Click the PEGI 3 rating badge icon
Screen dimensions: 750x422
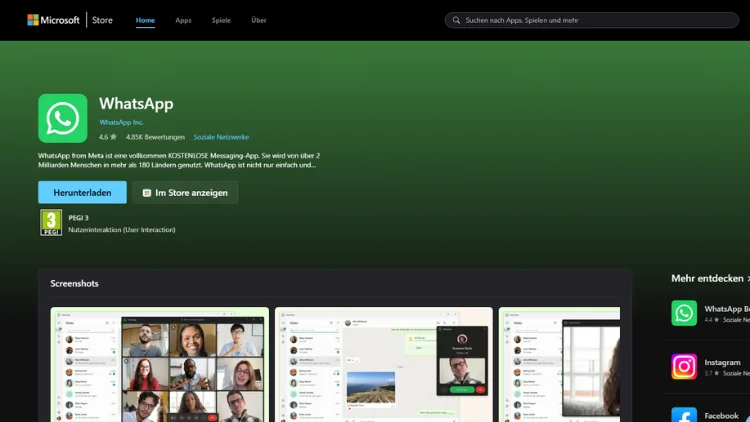coord(51,222)
